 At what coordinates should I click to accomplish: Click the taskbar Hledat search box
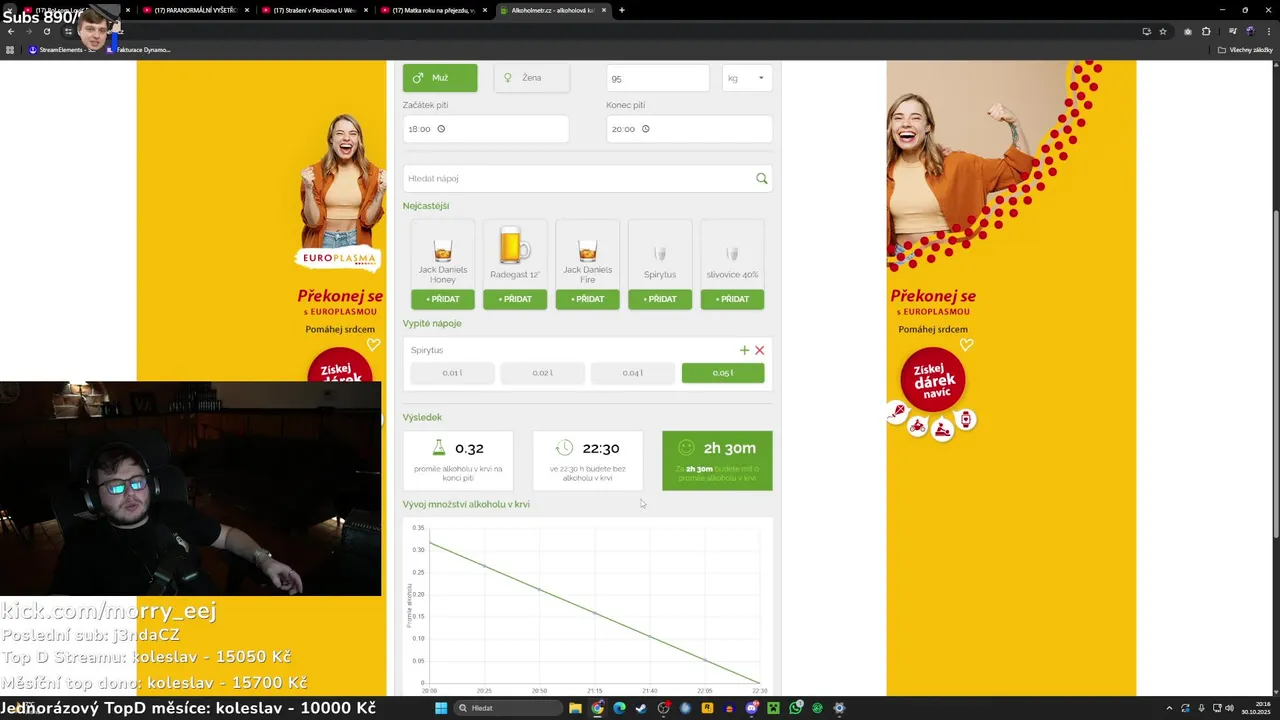(508, 708)
